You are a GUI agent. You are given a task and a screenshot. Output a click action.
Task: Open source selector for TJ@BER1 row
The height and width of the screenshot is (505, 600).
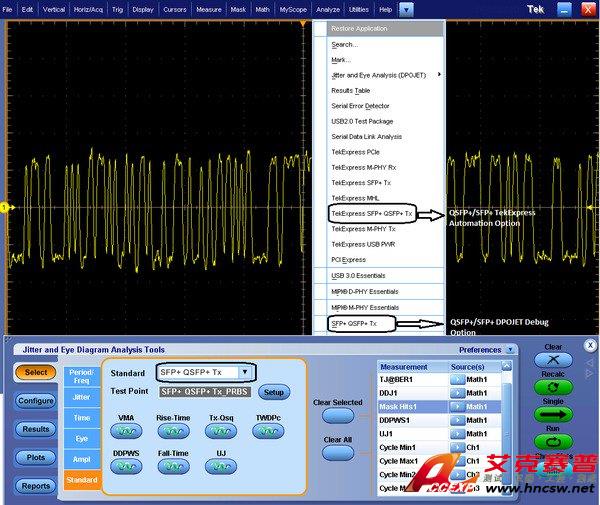(x=455, y=380)
